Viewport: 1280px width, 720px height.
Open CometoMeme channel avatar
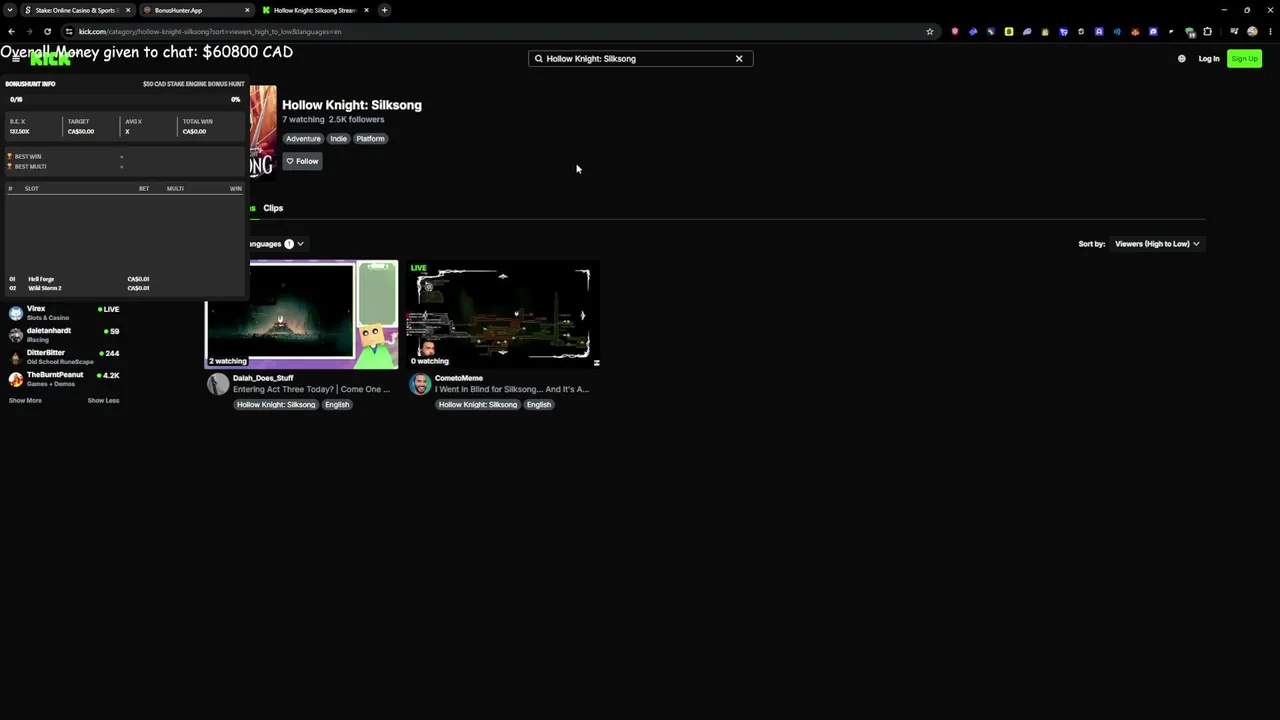tap(420, 385)
